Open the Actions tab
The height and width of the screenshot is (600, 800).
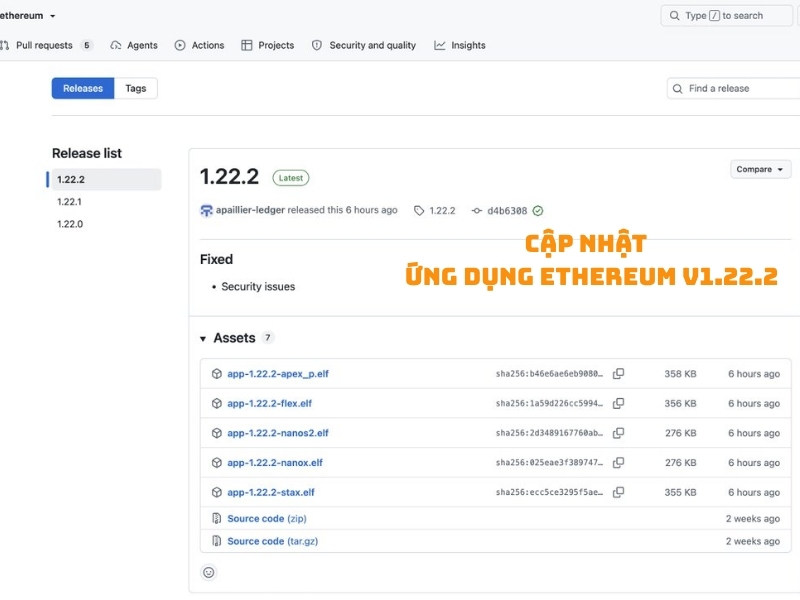click(x=199, y=45)
